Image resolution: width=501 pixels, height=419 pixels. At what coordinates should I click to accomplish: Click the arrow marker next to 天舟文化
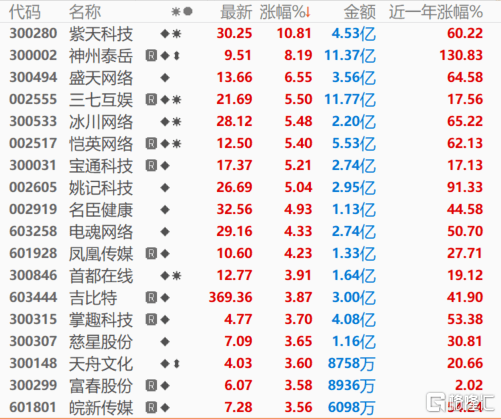coord(177,364)
